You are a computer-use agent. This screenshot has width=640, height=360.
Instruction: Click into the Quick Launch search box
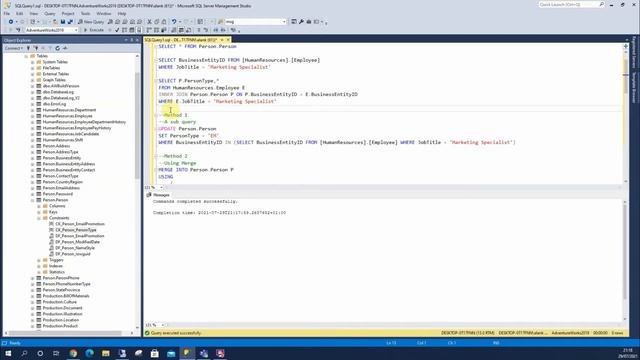click(571, 4)
